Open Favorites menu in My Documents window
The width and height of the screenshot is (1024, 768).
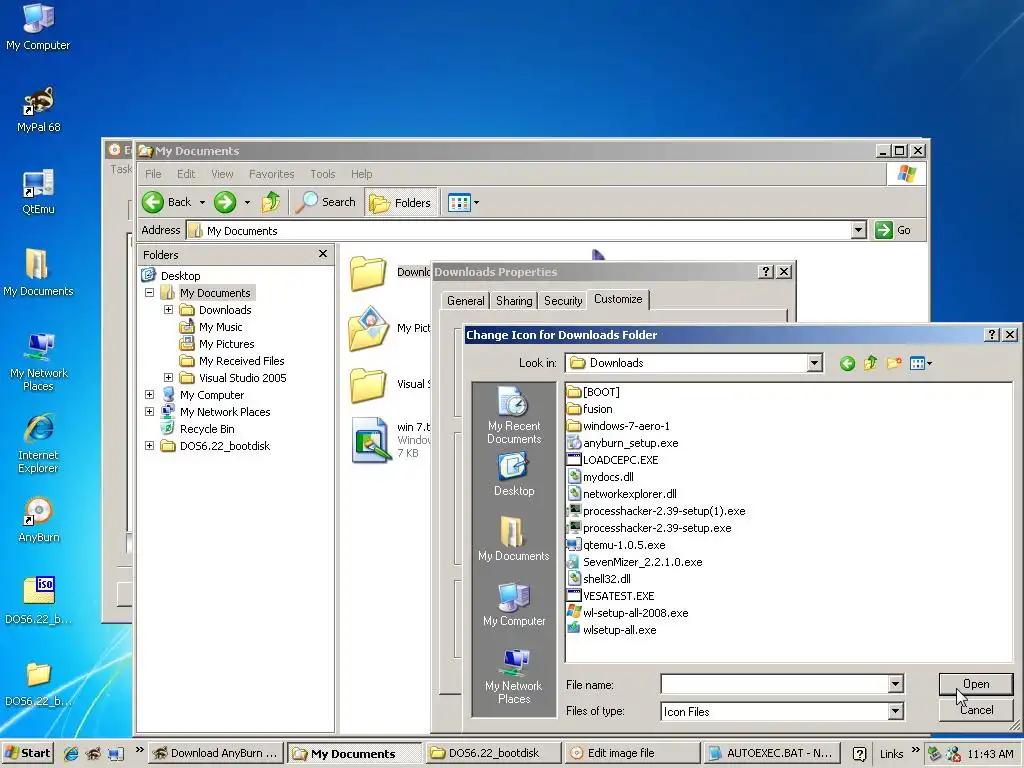(x=272, y=174)
